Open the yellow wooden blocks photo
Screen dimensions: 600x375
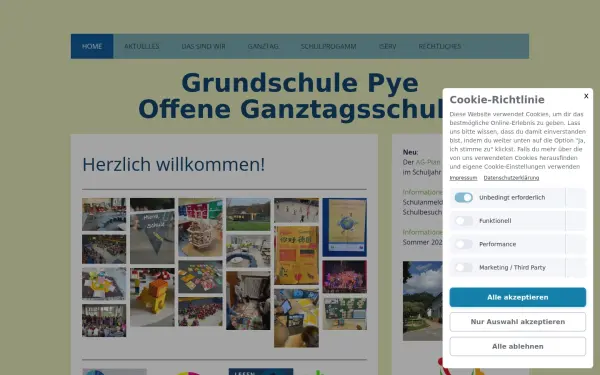(x=152, y=297)
